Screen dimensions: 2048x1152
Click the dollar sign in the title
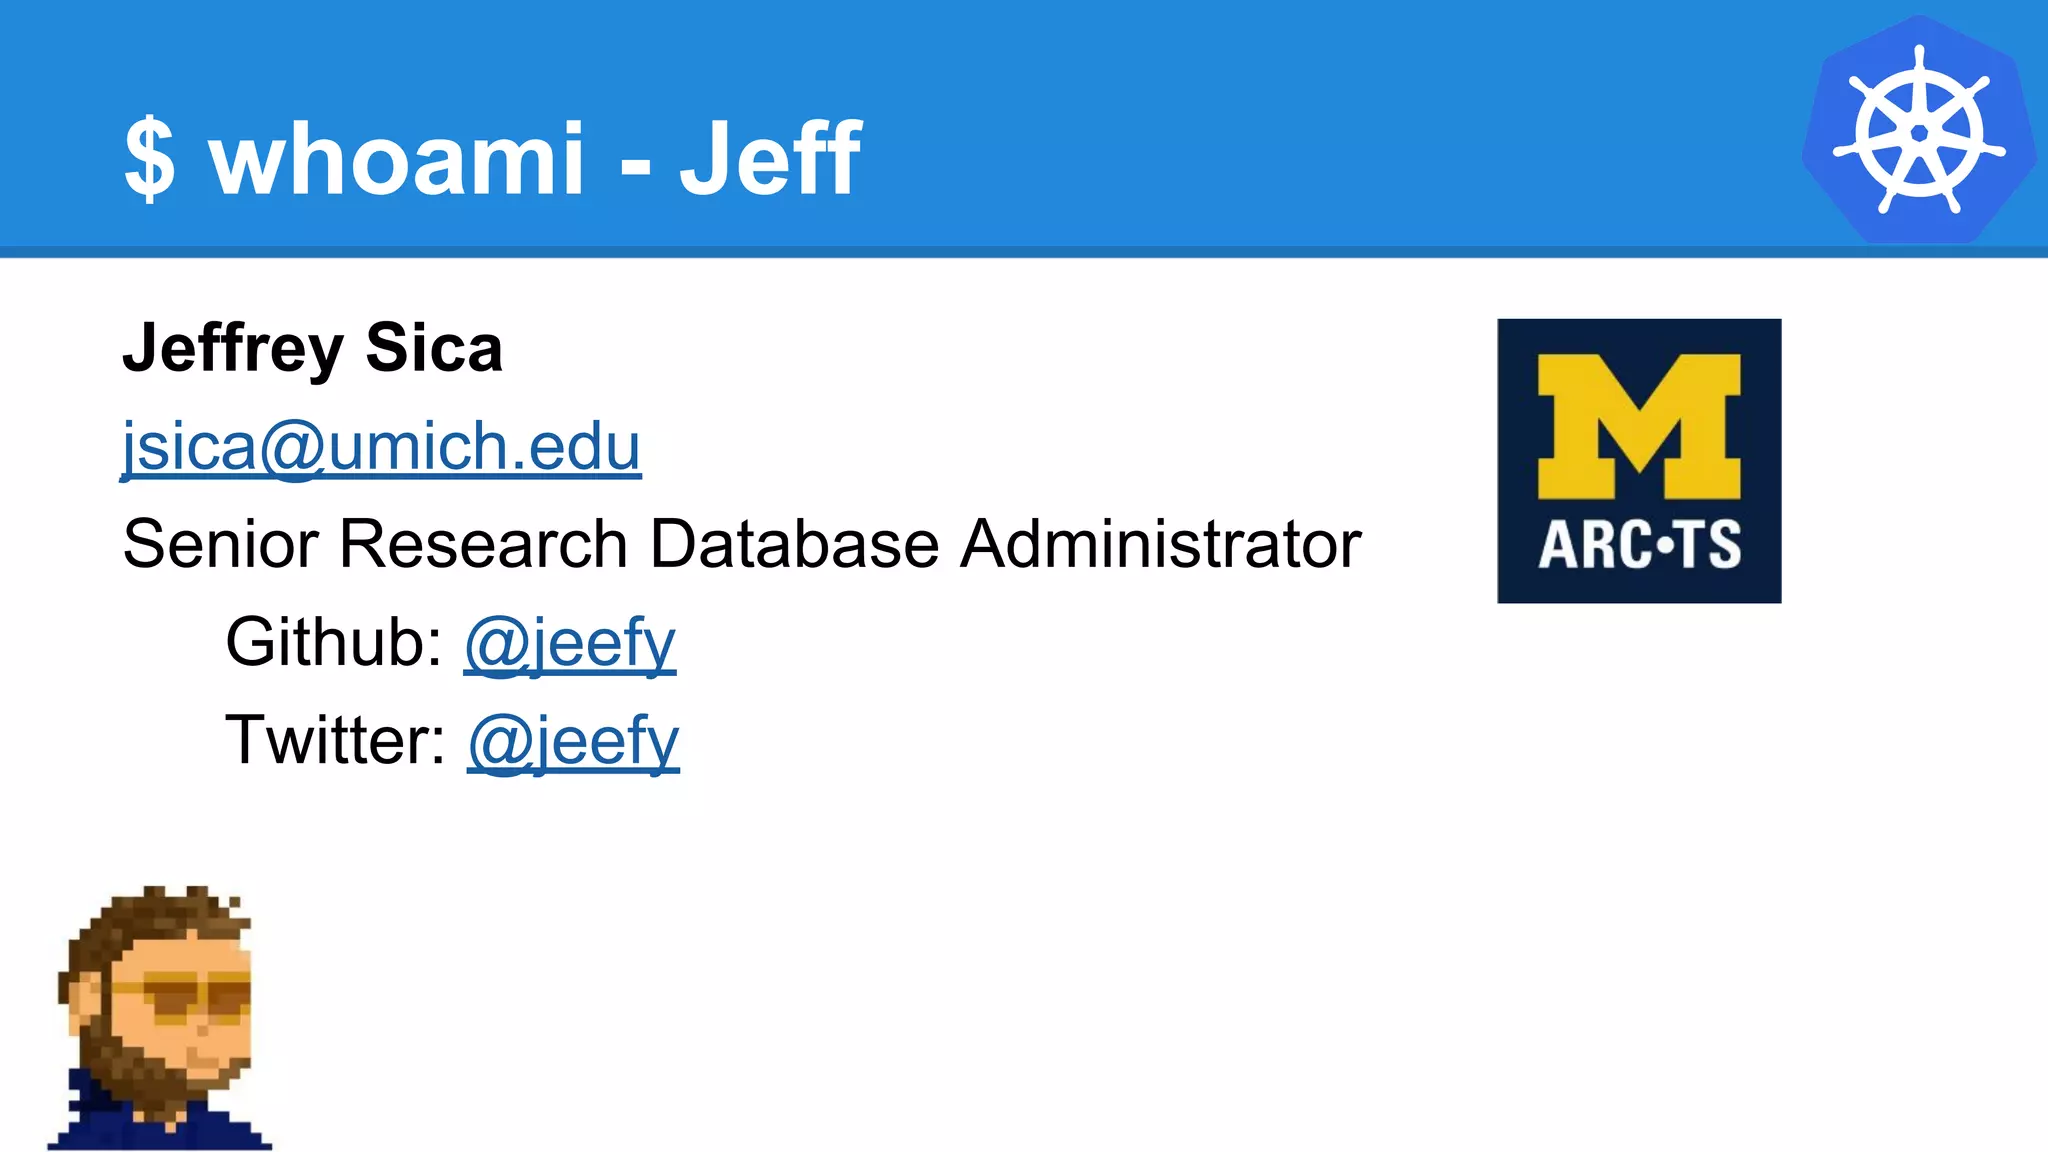(x=150, y=158)
